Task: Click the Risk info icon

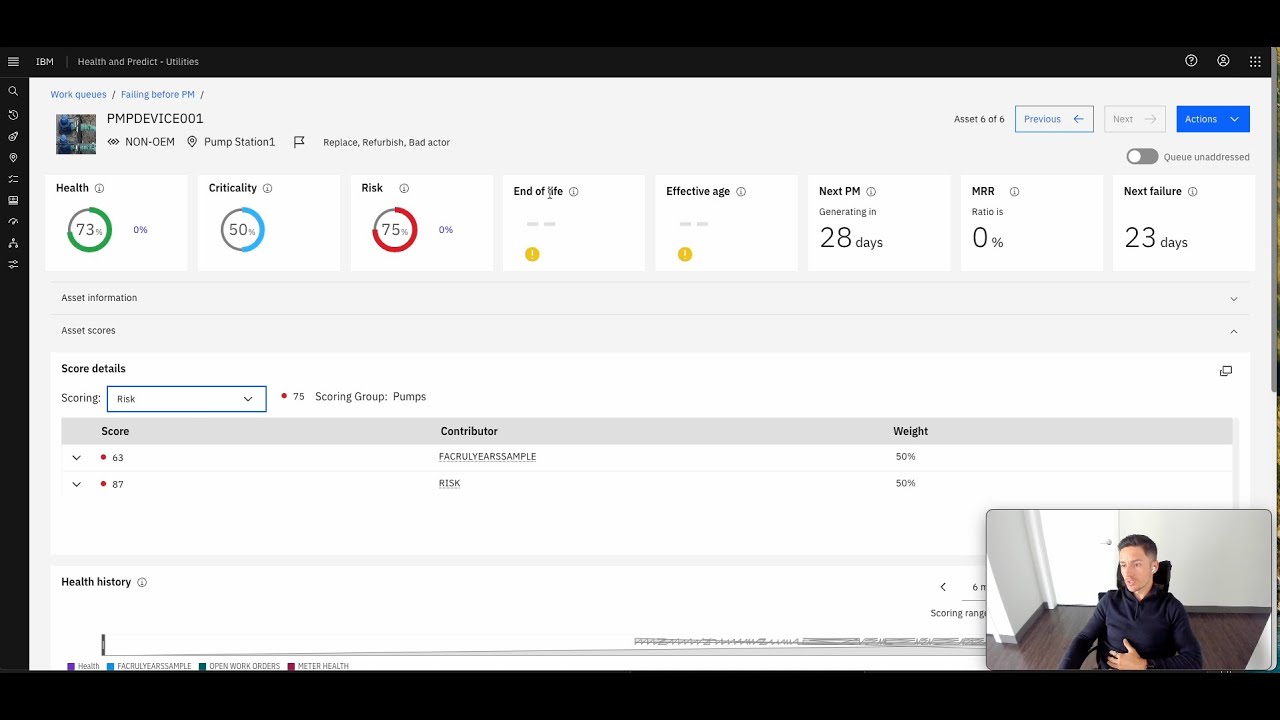Action: point(404,188)
